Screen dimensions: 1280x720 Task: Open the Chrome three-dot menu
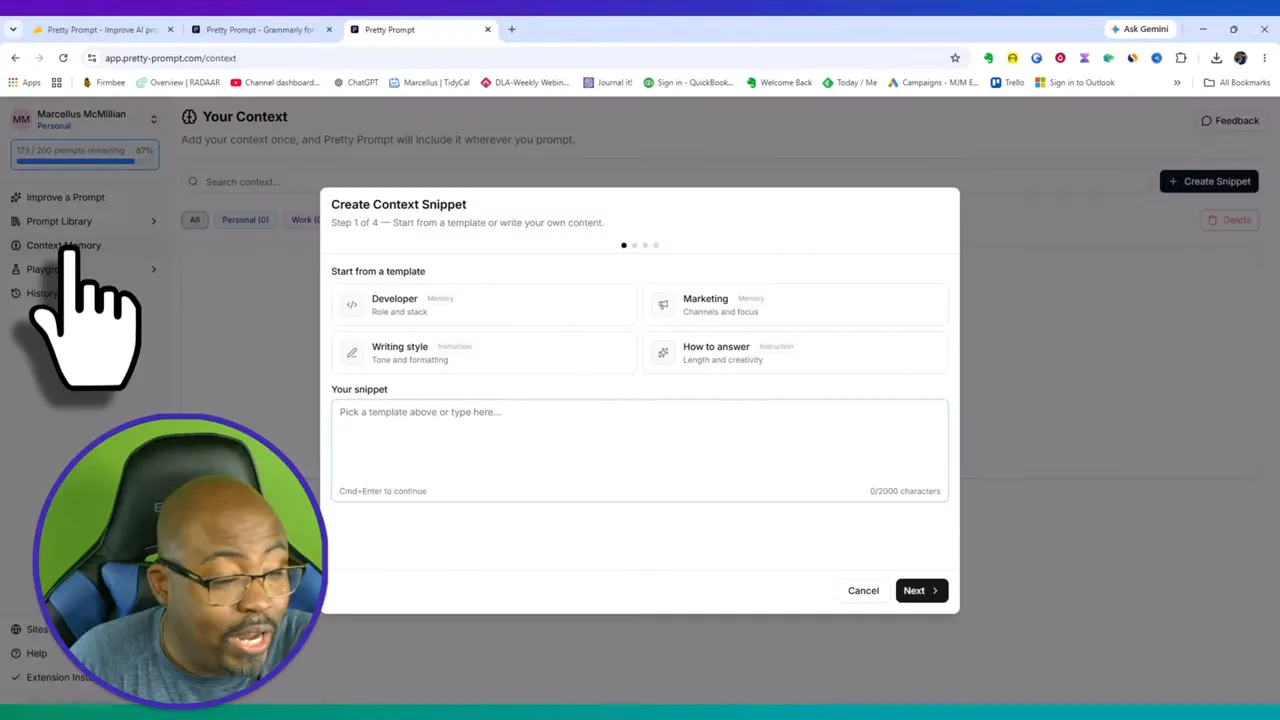point(1264,58)
